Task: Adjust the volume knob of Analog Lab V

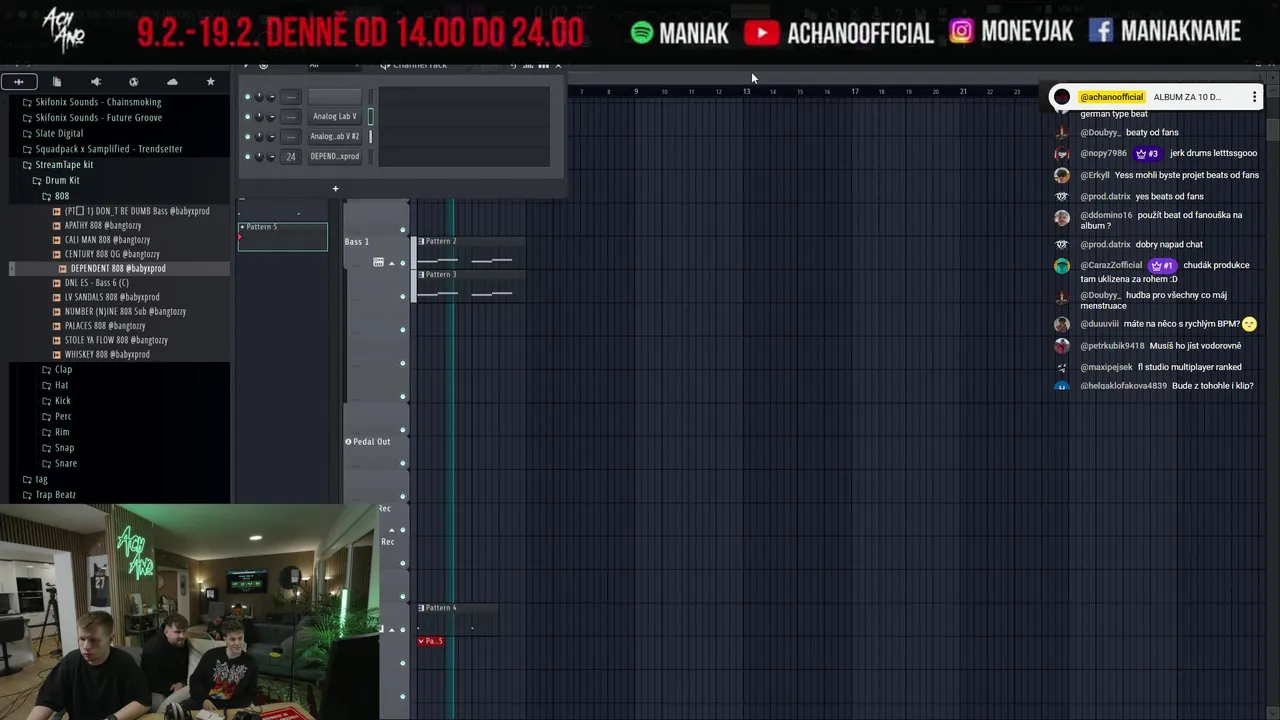Action: [x=272, y=116]
